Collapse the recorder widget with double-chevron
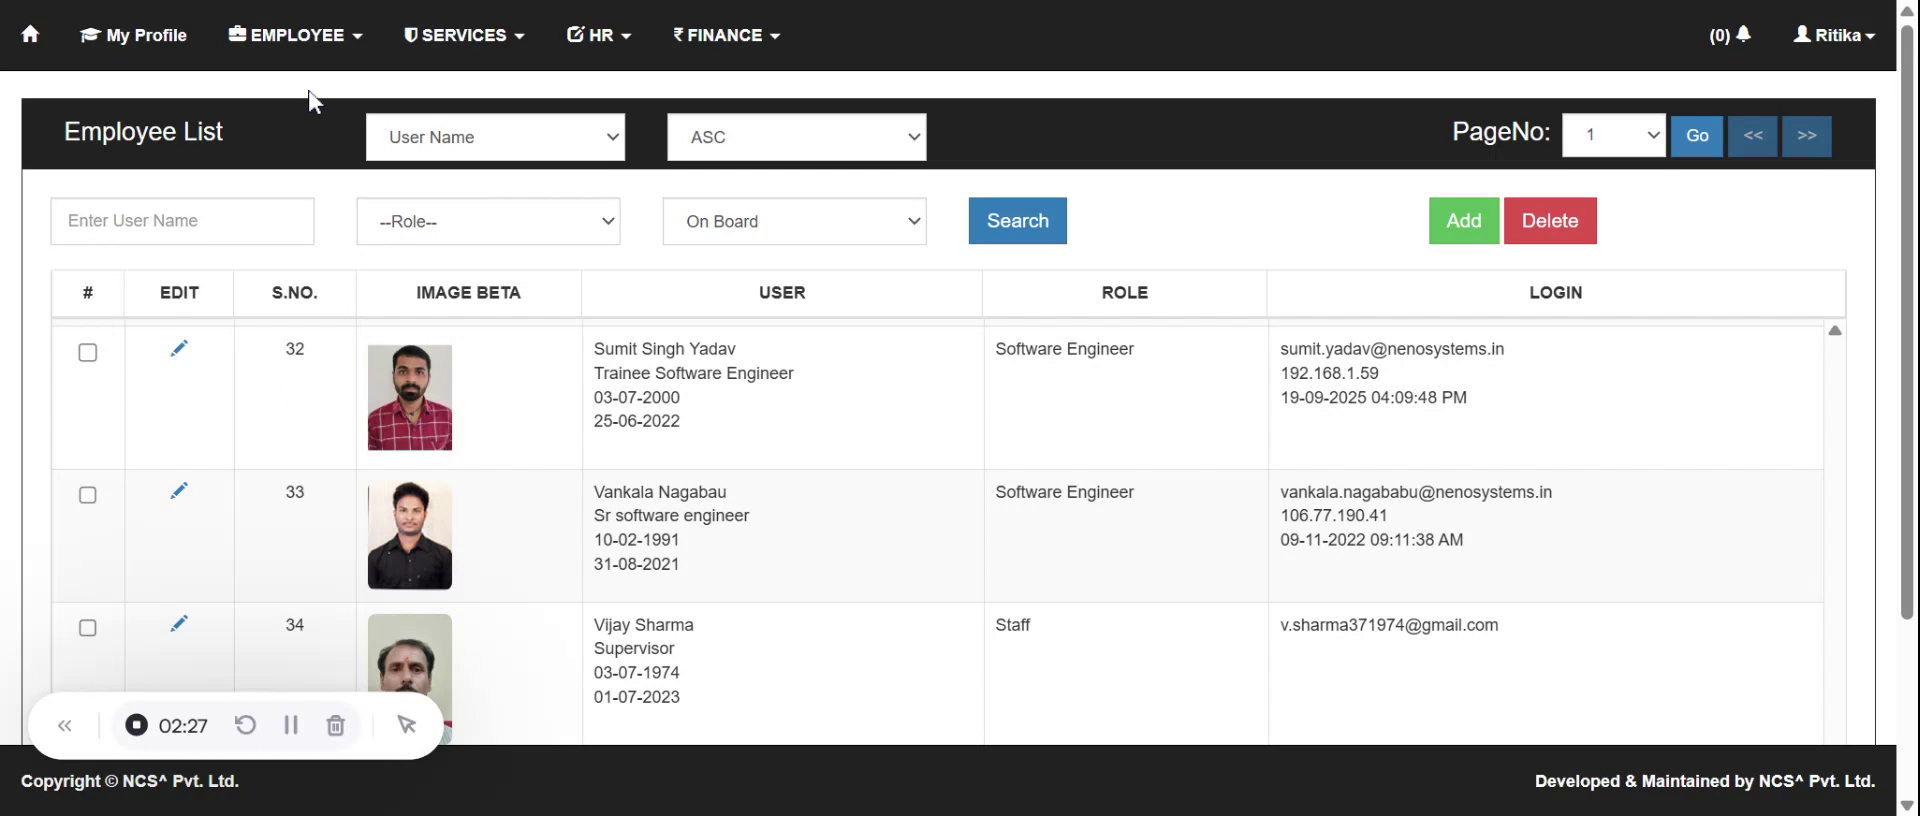The width and height of the screenshot is (1920, 816). 65,726
